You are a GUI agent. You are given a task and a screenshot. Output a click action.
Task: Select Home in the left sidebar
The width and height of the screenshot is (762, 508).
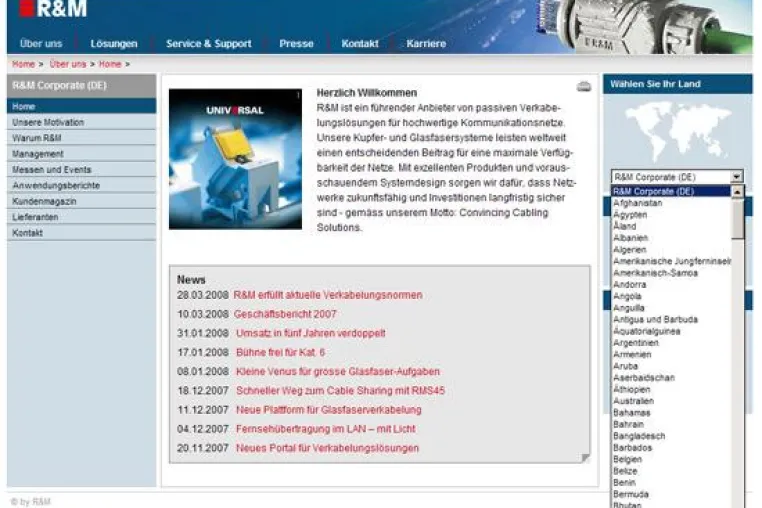point(82,106)
